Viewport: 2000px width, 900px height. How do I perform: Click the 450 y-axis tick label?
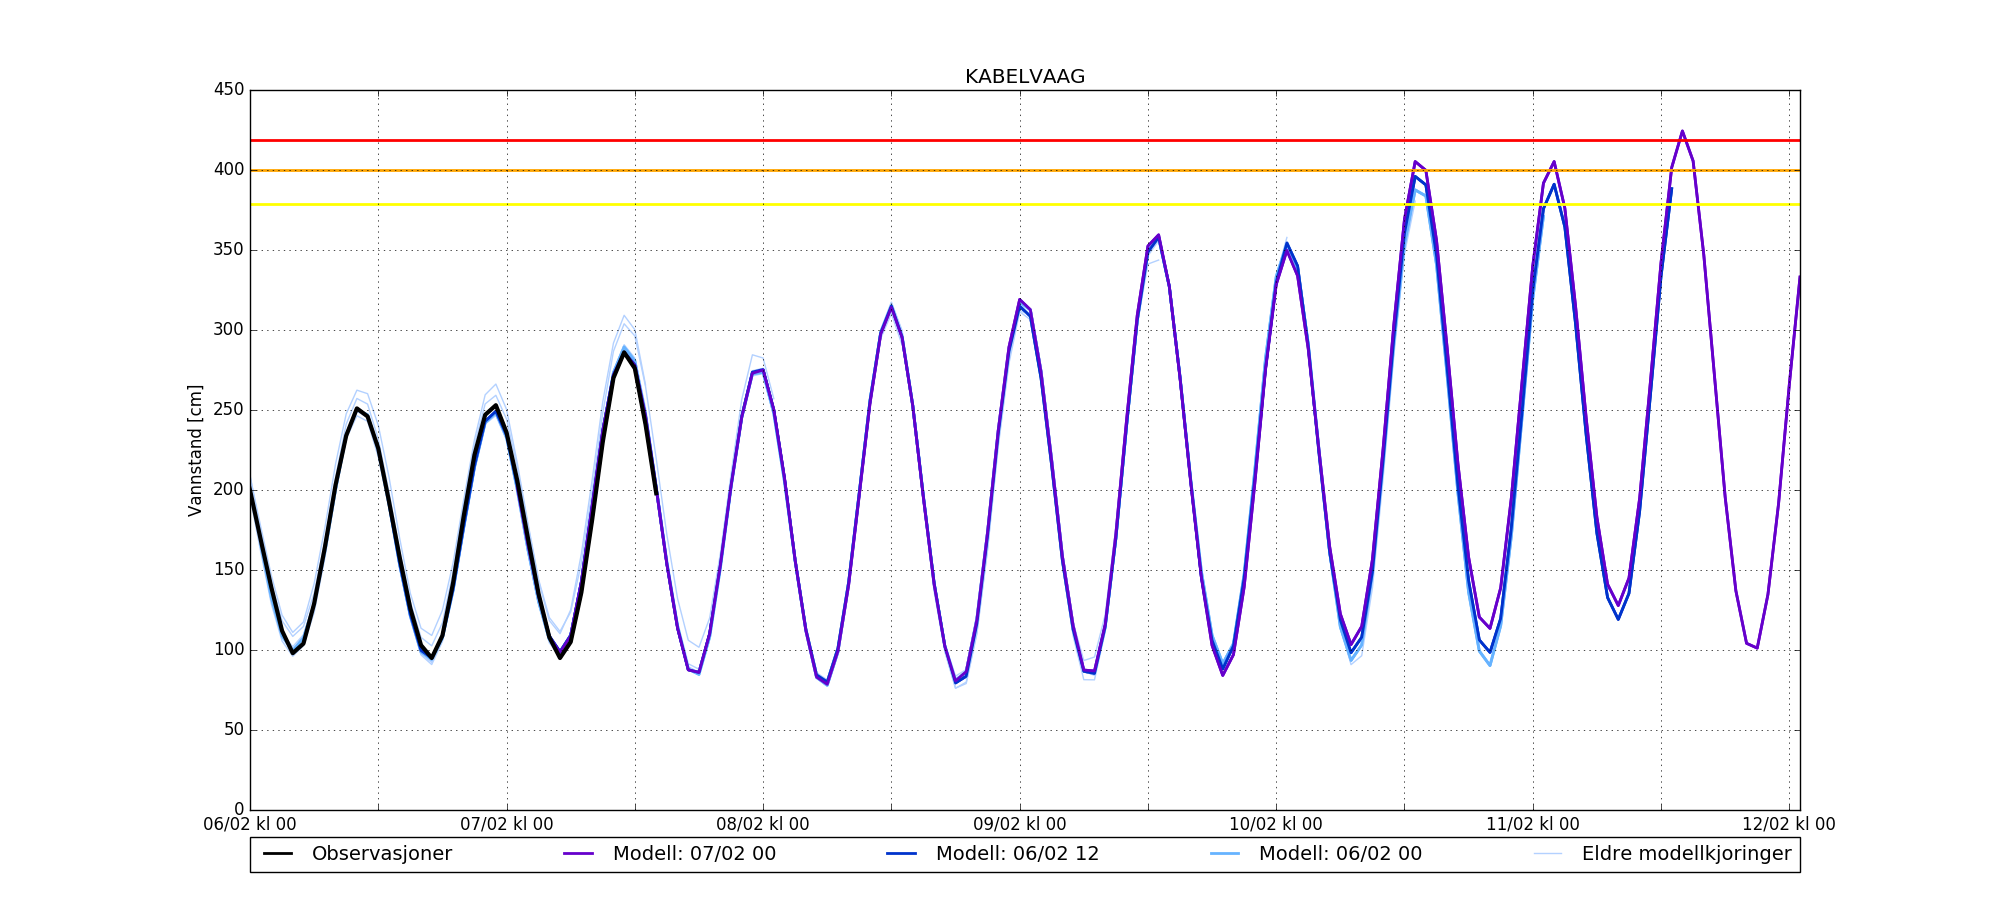[x=229, y=90]
